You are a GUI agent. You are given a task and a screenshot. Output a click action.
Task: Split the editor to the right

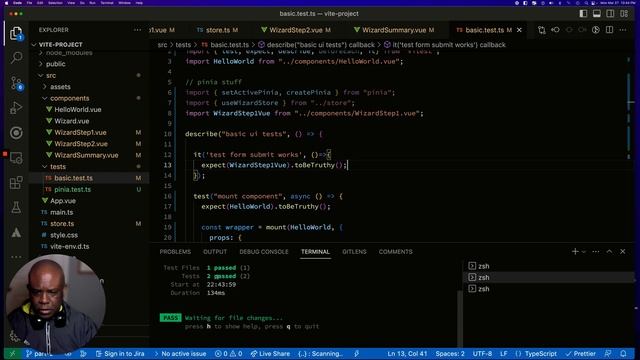(x=609, y=30)
